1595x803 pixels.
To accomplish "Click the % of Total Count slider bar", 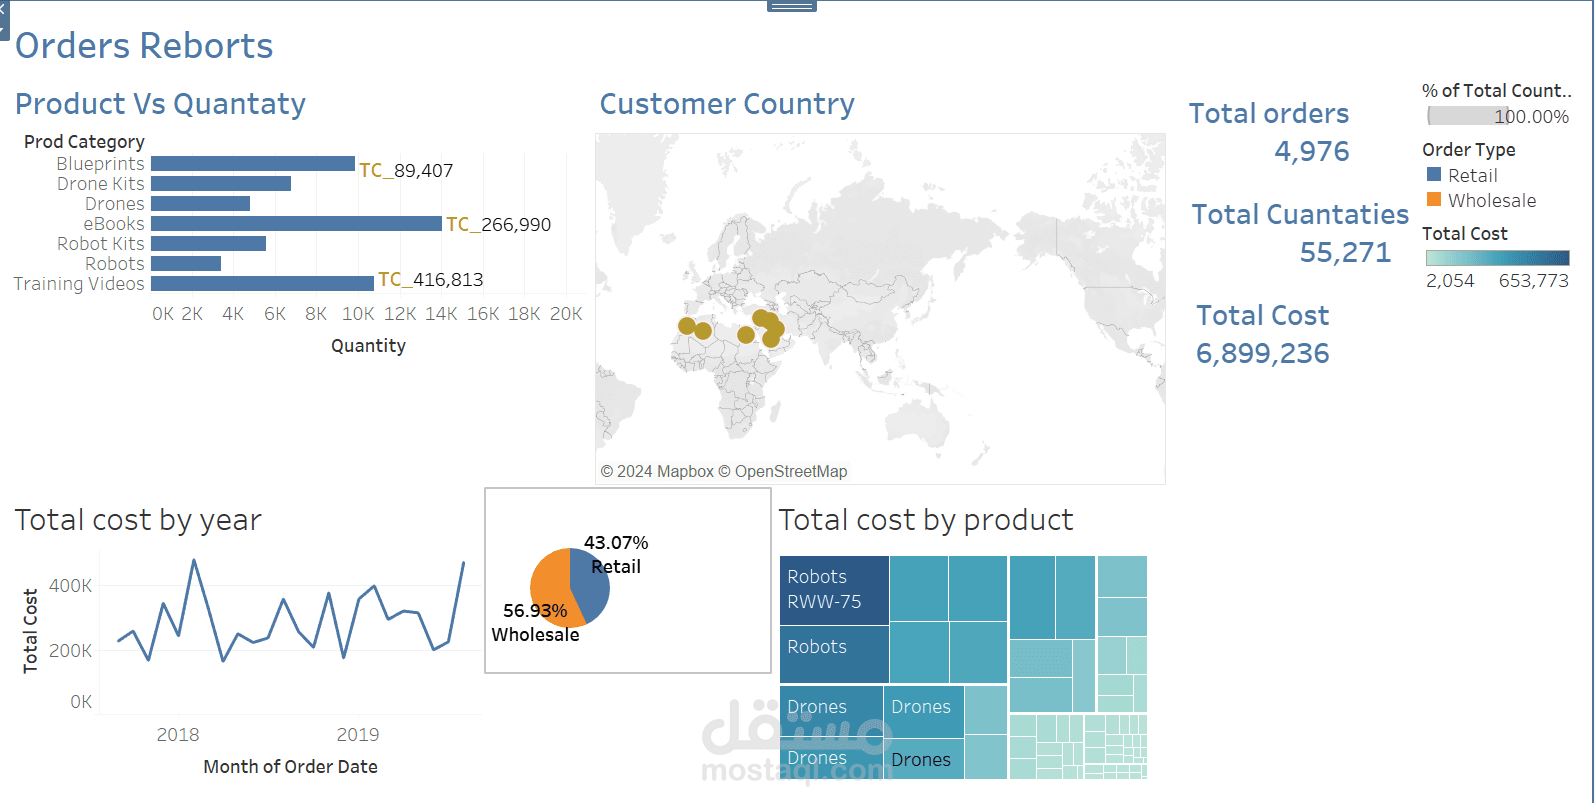I will pyautogui.click(x=1468, y=116).
